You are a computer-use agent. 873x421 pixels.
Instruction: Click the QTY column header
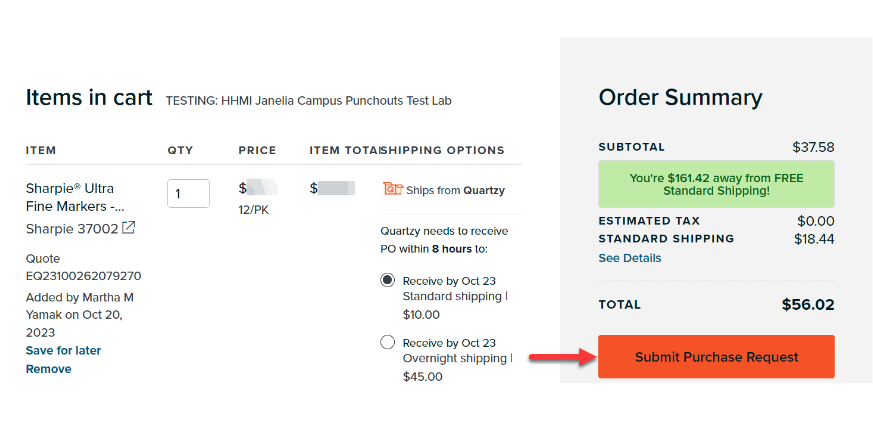click(180, 150)
